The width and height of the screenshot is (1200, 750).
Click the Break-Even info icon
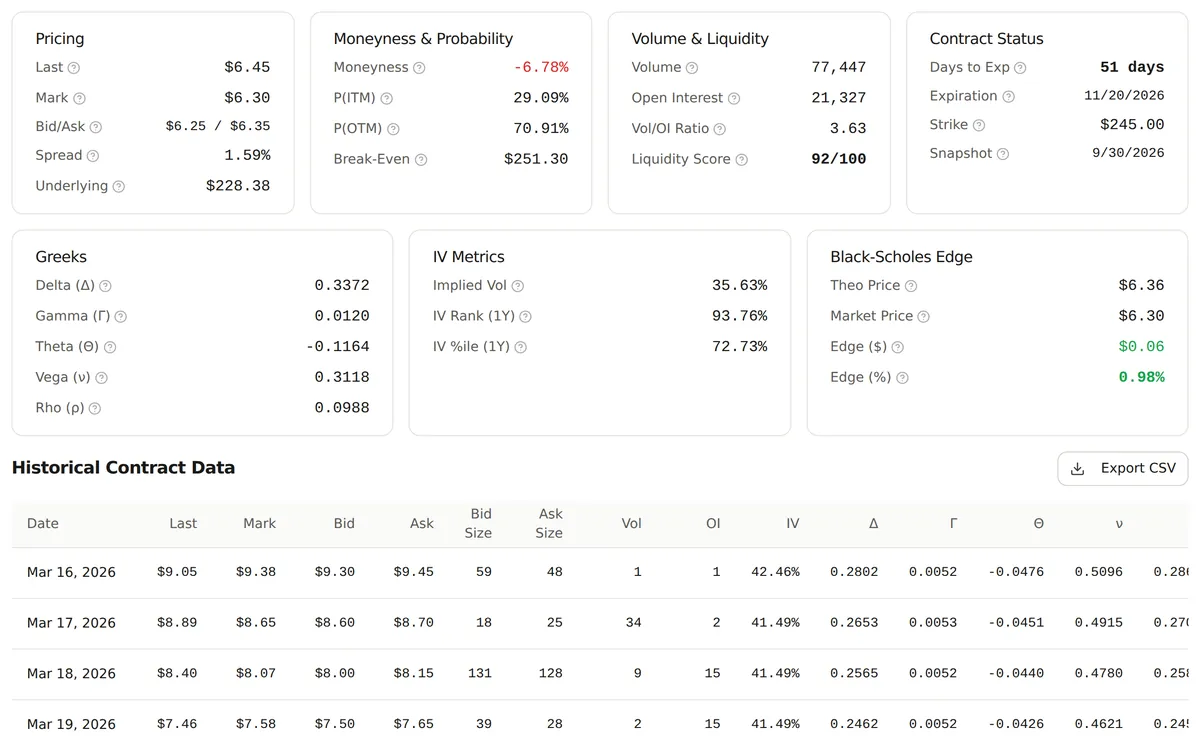(421, 160)
